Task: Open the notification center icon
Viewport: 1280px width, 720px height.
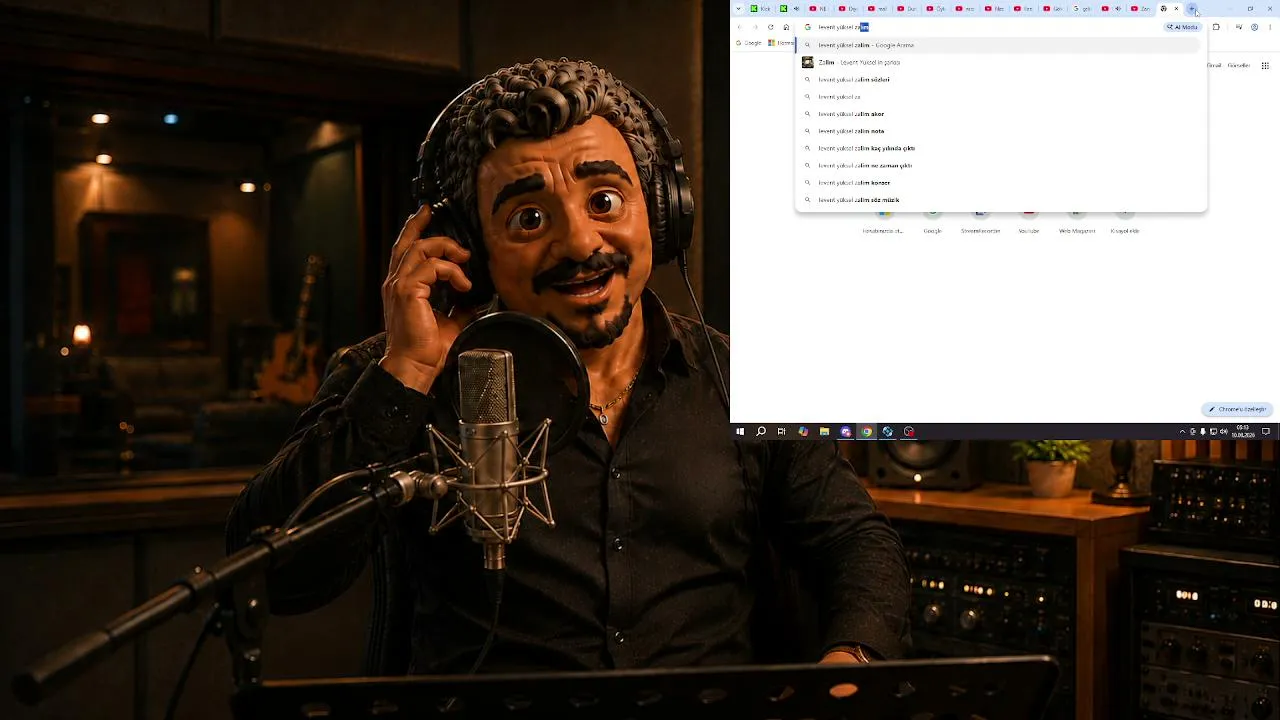Action: click(1266, 432)
